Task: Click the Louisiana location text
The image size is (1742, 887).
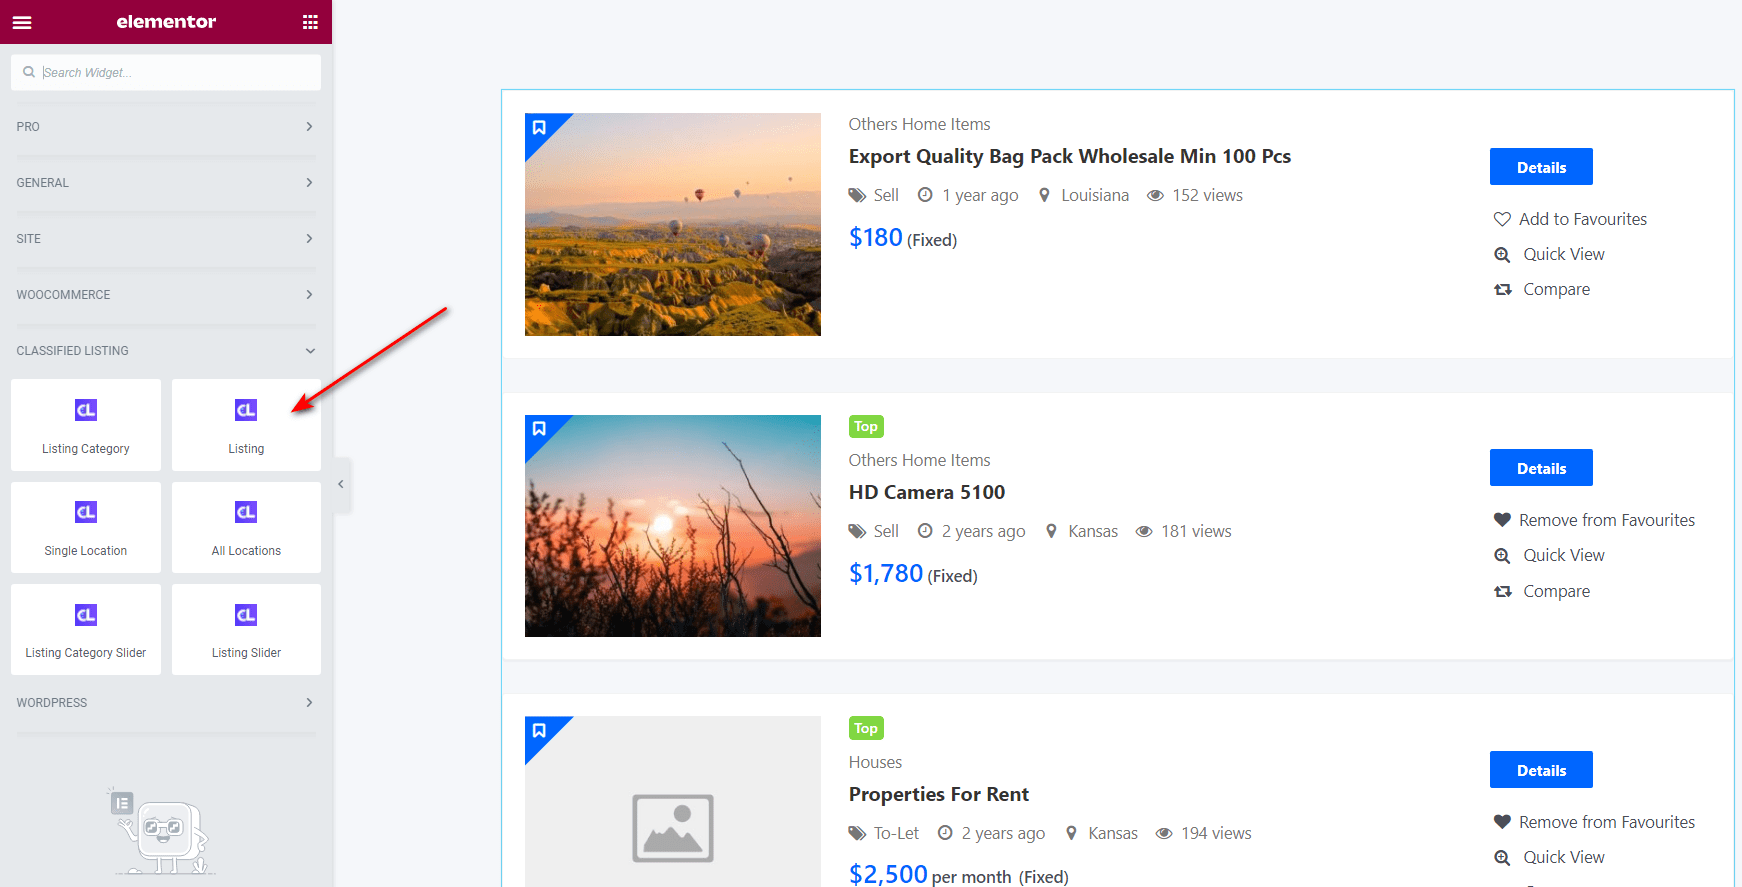Action: [x=1095, y=195]
